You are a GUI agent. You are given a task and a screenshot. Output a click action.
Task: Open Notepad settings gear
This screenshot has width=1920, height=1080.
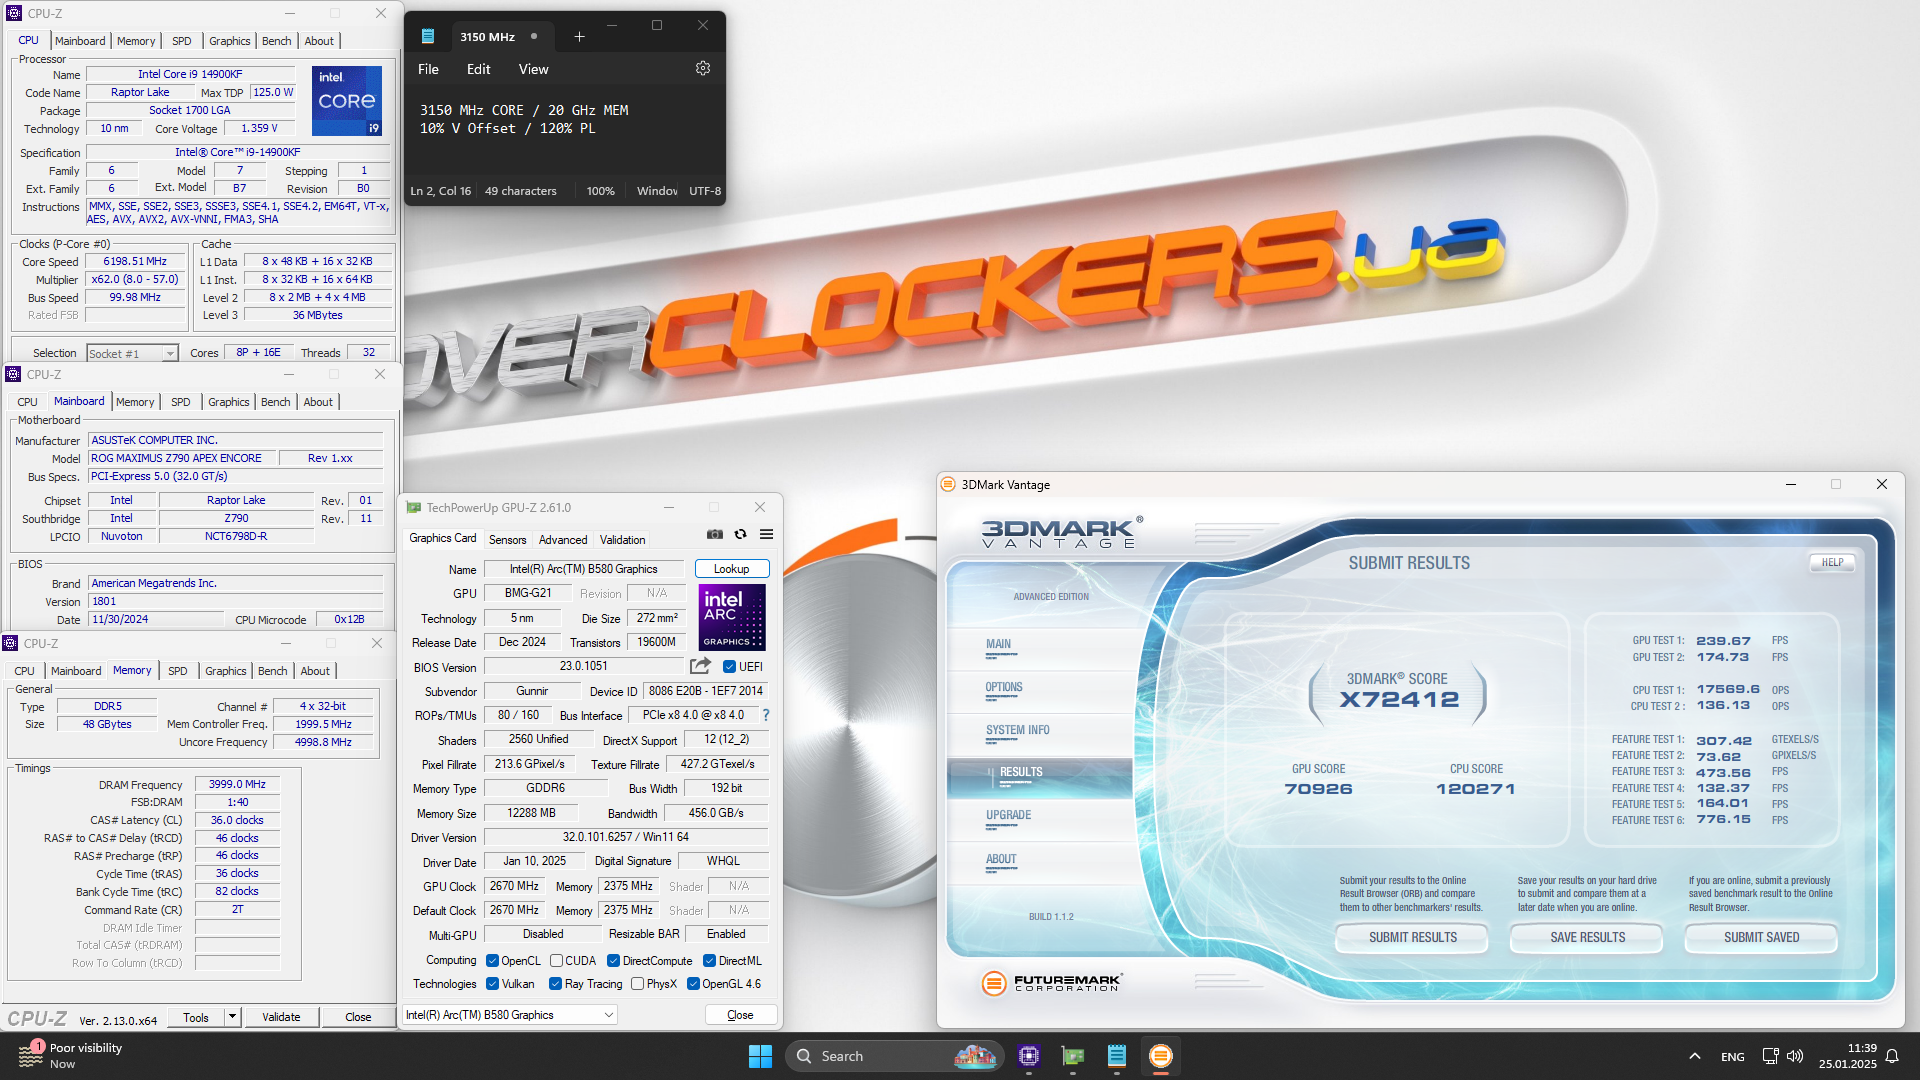click(x=703, y=69)
